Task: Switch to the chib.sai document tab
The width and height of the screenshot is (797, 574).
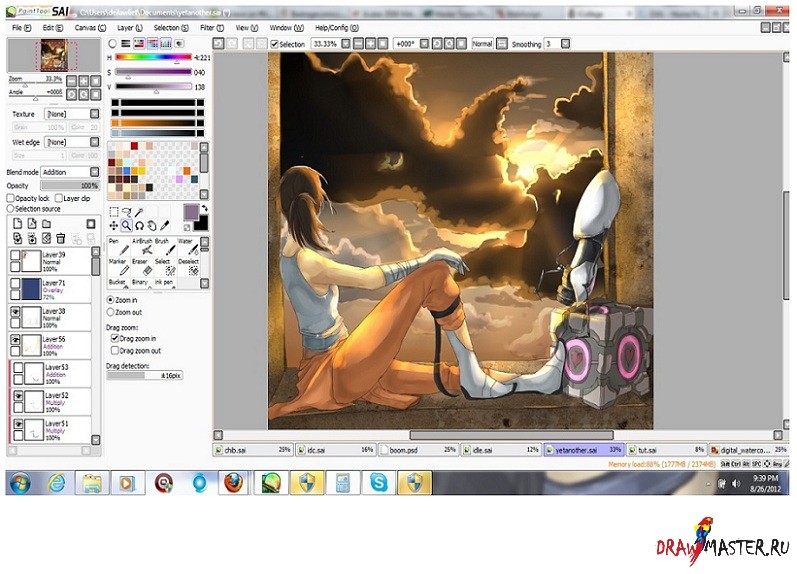Action: 253,450
